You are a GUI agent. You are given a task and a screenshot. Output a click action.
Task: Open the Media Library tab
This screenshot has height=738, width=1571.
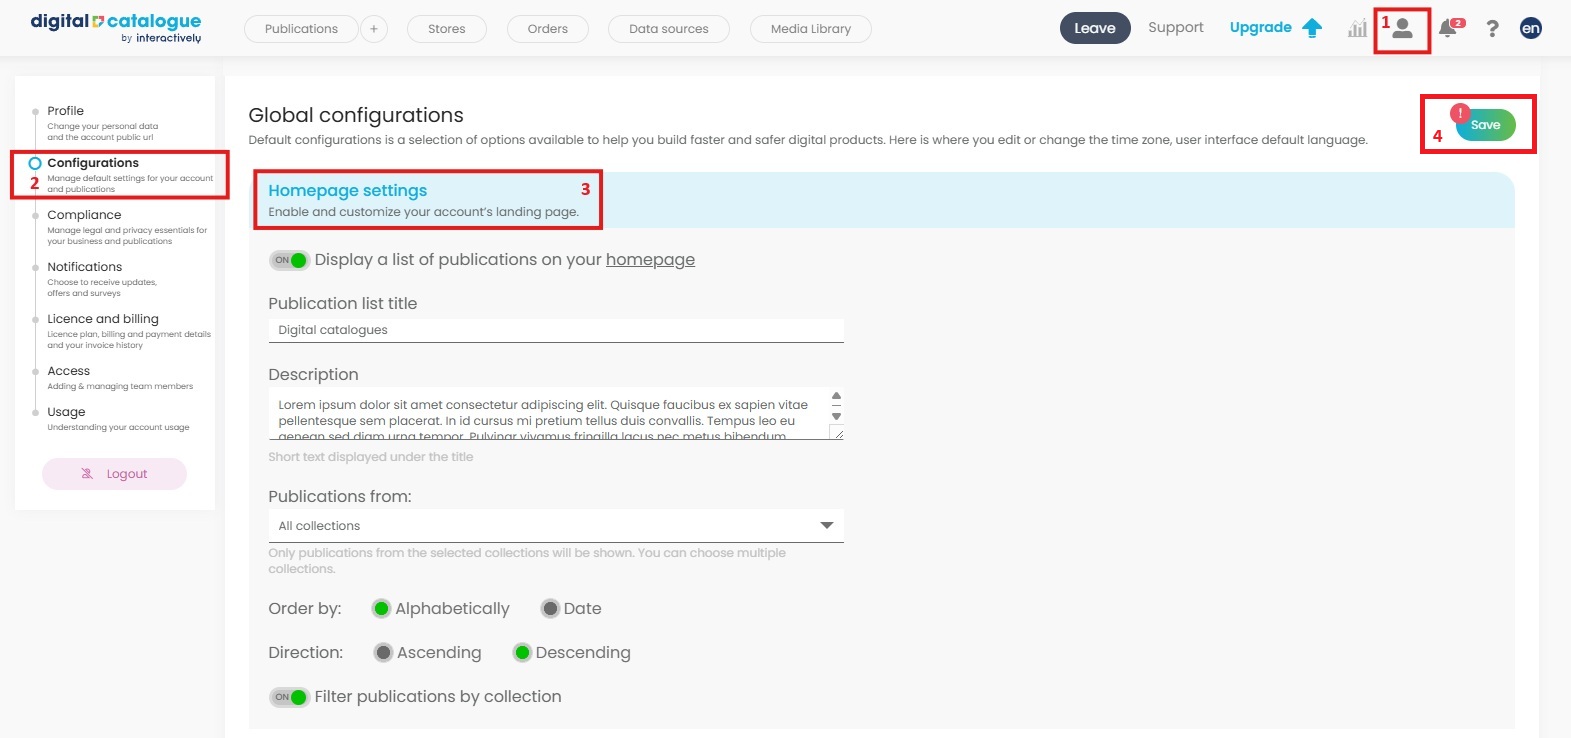pyautogui.click(x=810, y=29)
